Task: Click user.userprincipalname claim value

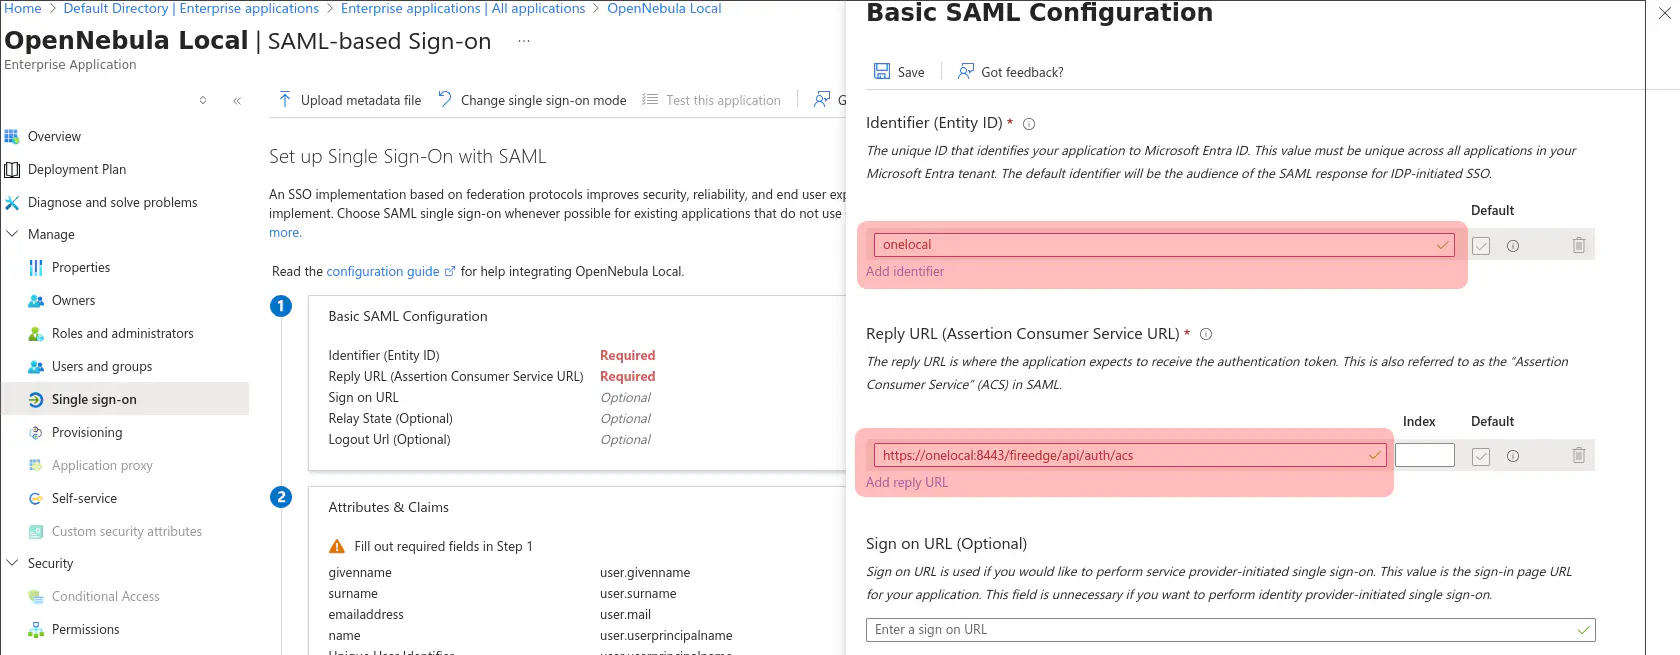Action: coord(666,636)
